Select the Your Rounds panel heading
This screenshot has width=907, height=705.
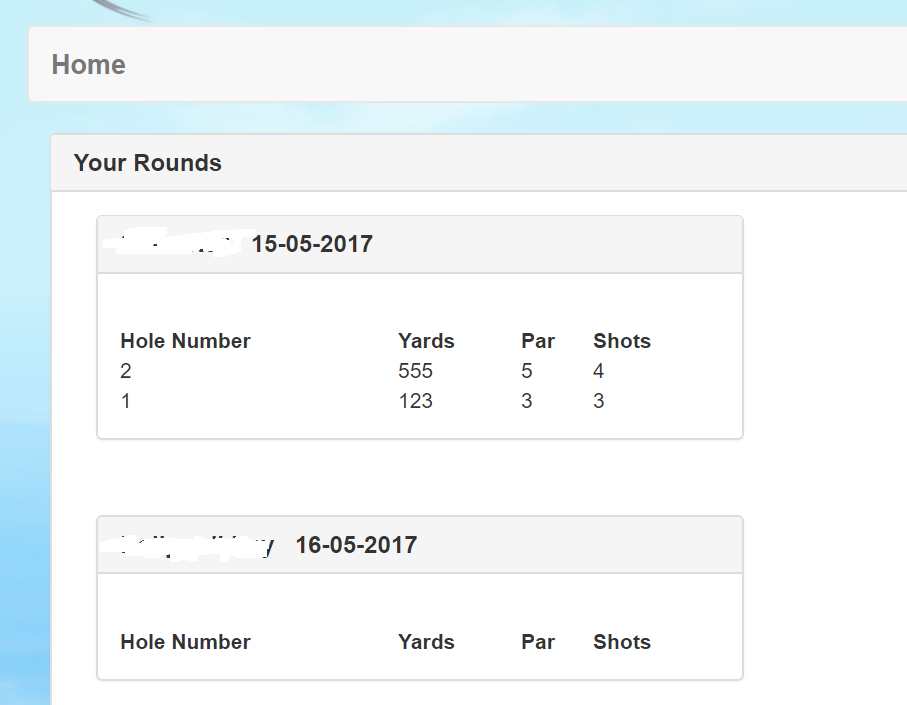coord(148,163)
